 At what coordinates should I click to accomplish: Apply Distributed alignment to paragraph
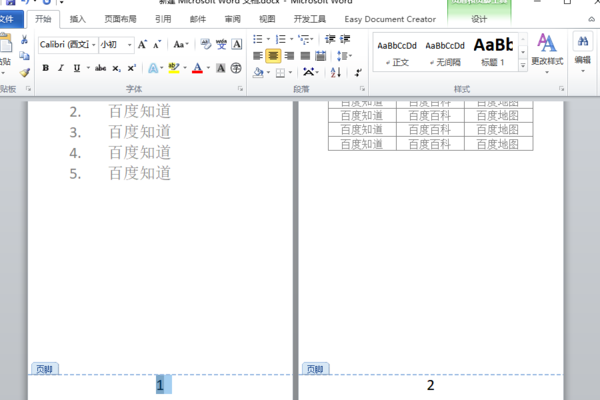[x=321, y=56]
